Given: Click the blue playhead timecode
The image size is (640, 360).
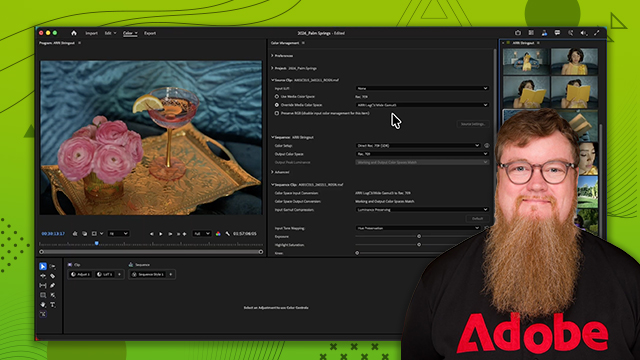Looking at the screenshot, I should [x=53, y=233].
